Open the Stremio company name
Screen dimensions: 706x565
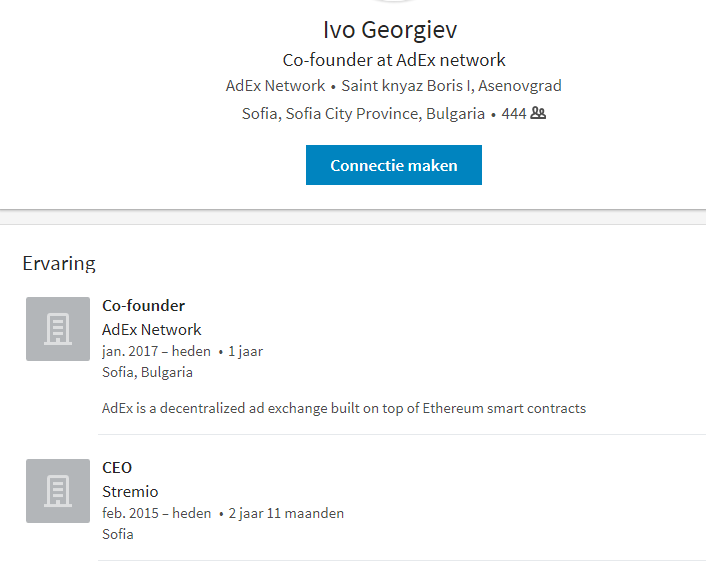pos(130,492)
